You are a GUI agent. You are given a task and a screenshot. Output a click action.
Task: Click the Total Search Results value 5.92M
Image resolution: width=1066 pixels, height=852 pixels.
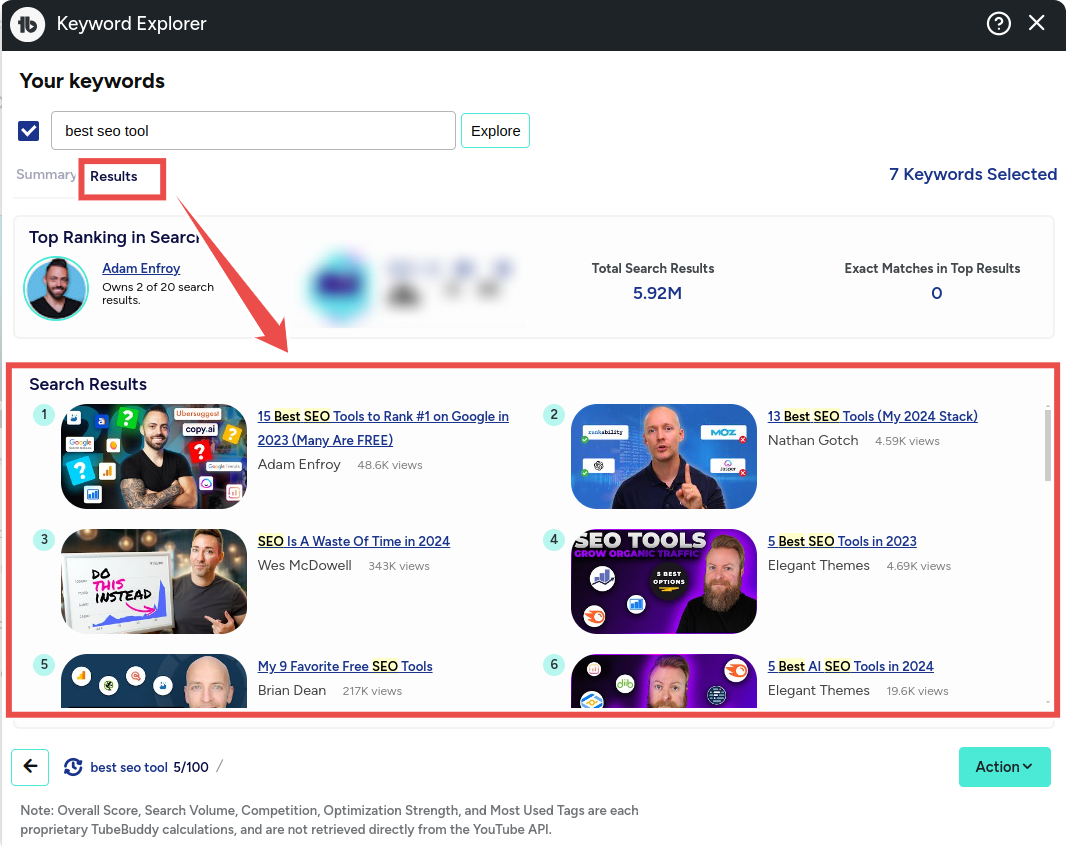(657, 293)
